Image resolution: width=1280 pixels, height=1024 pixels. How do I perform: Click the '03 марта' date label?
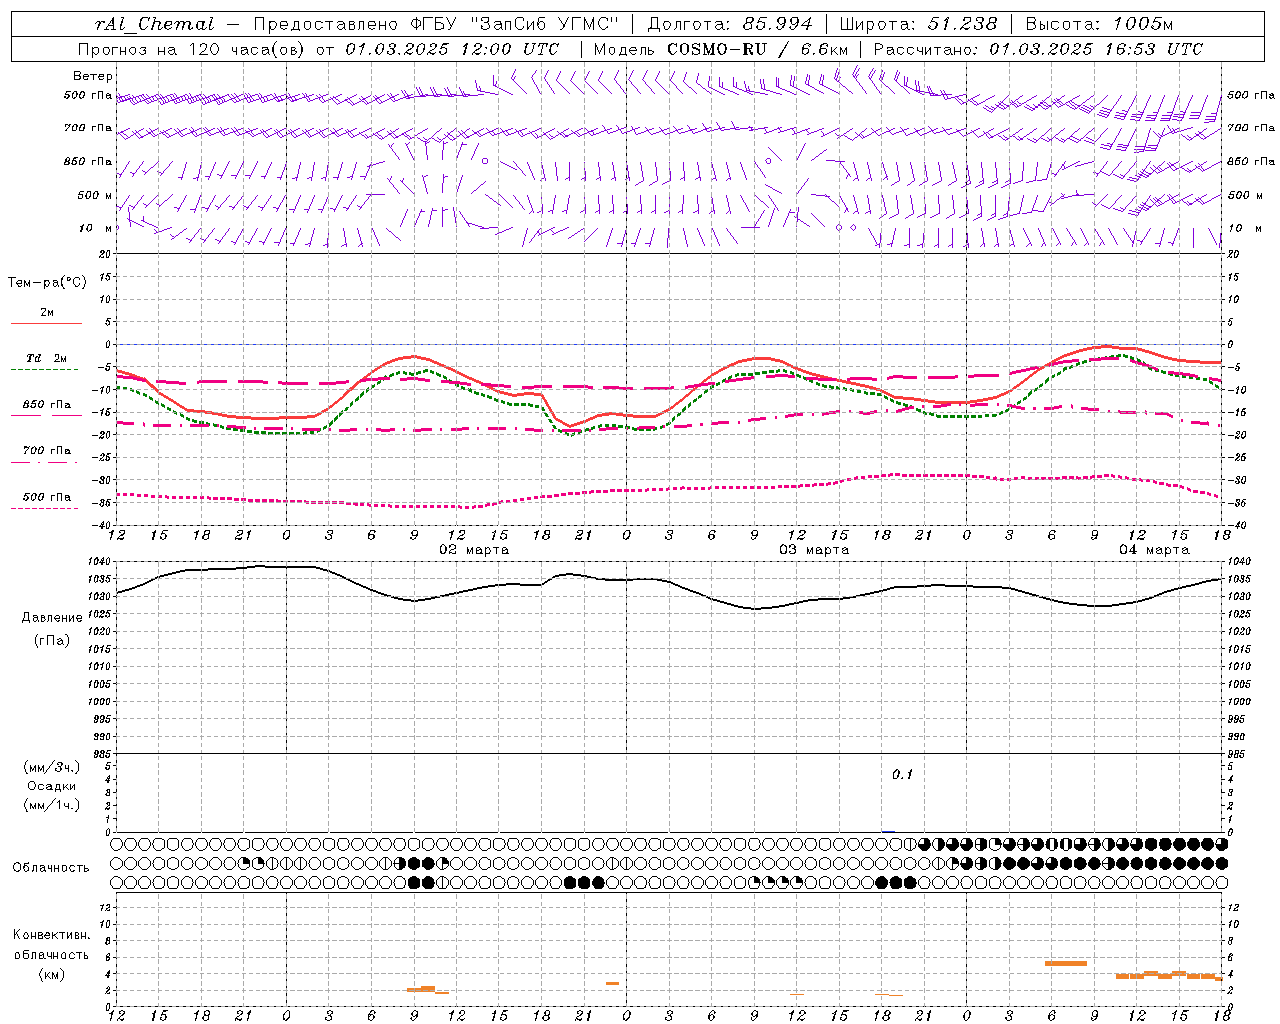tap(814, 550)
